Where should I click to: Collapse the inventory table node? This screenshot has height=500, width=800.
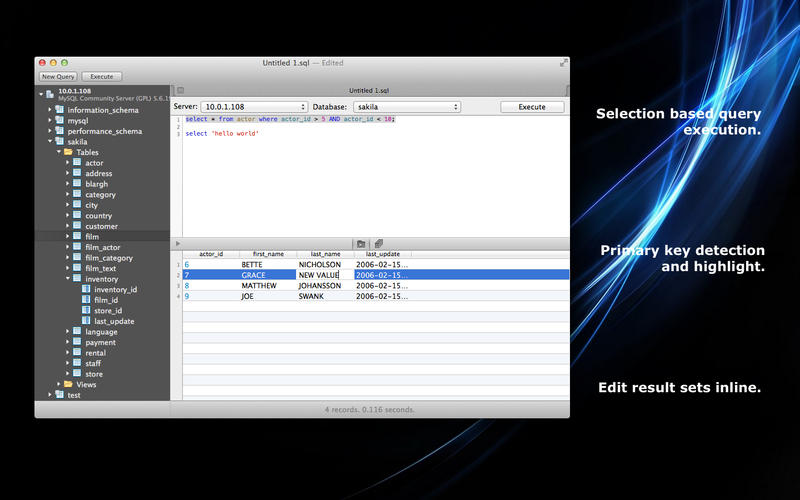(x=67, y=279)
